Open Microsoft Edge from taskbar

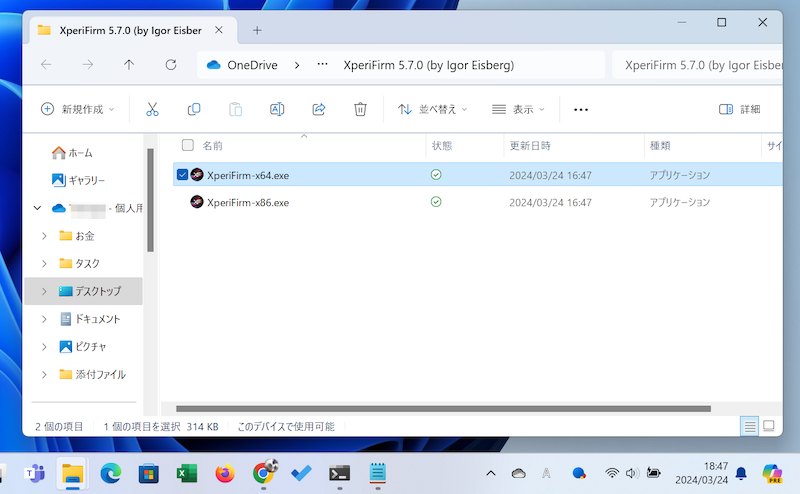pyautogui.click(x=110, y=473)
